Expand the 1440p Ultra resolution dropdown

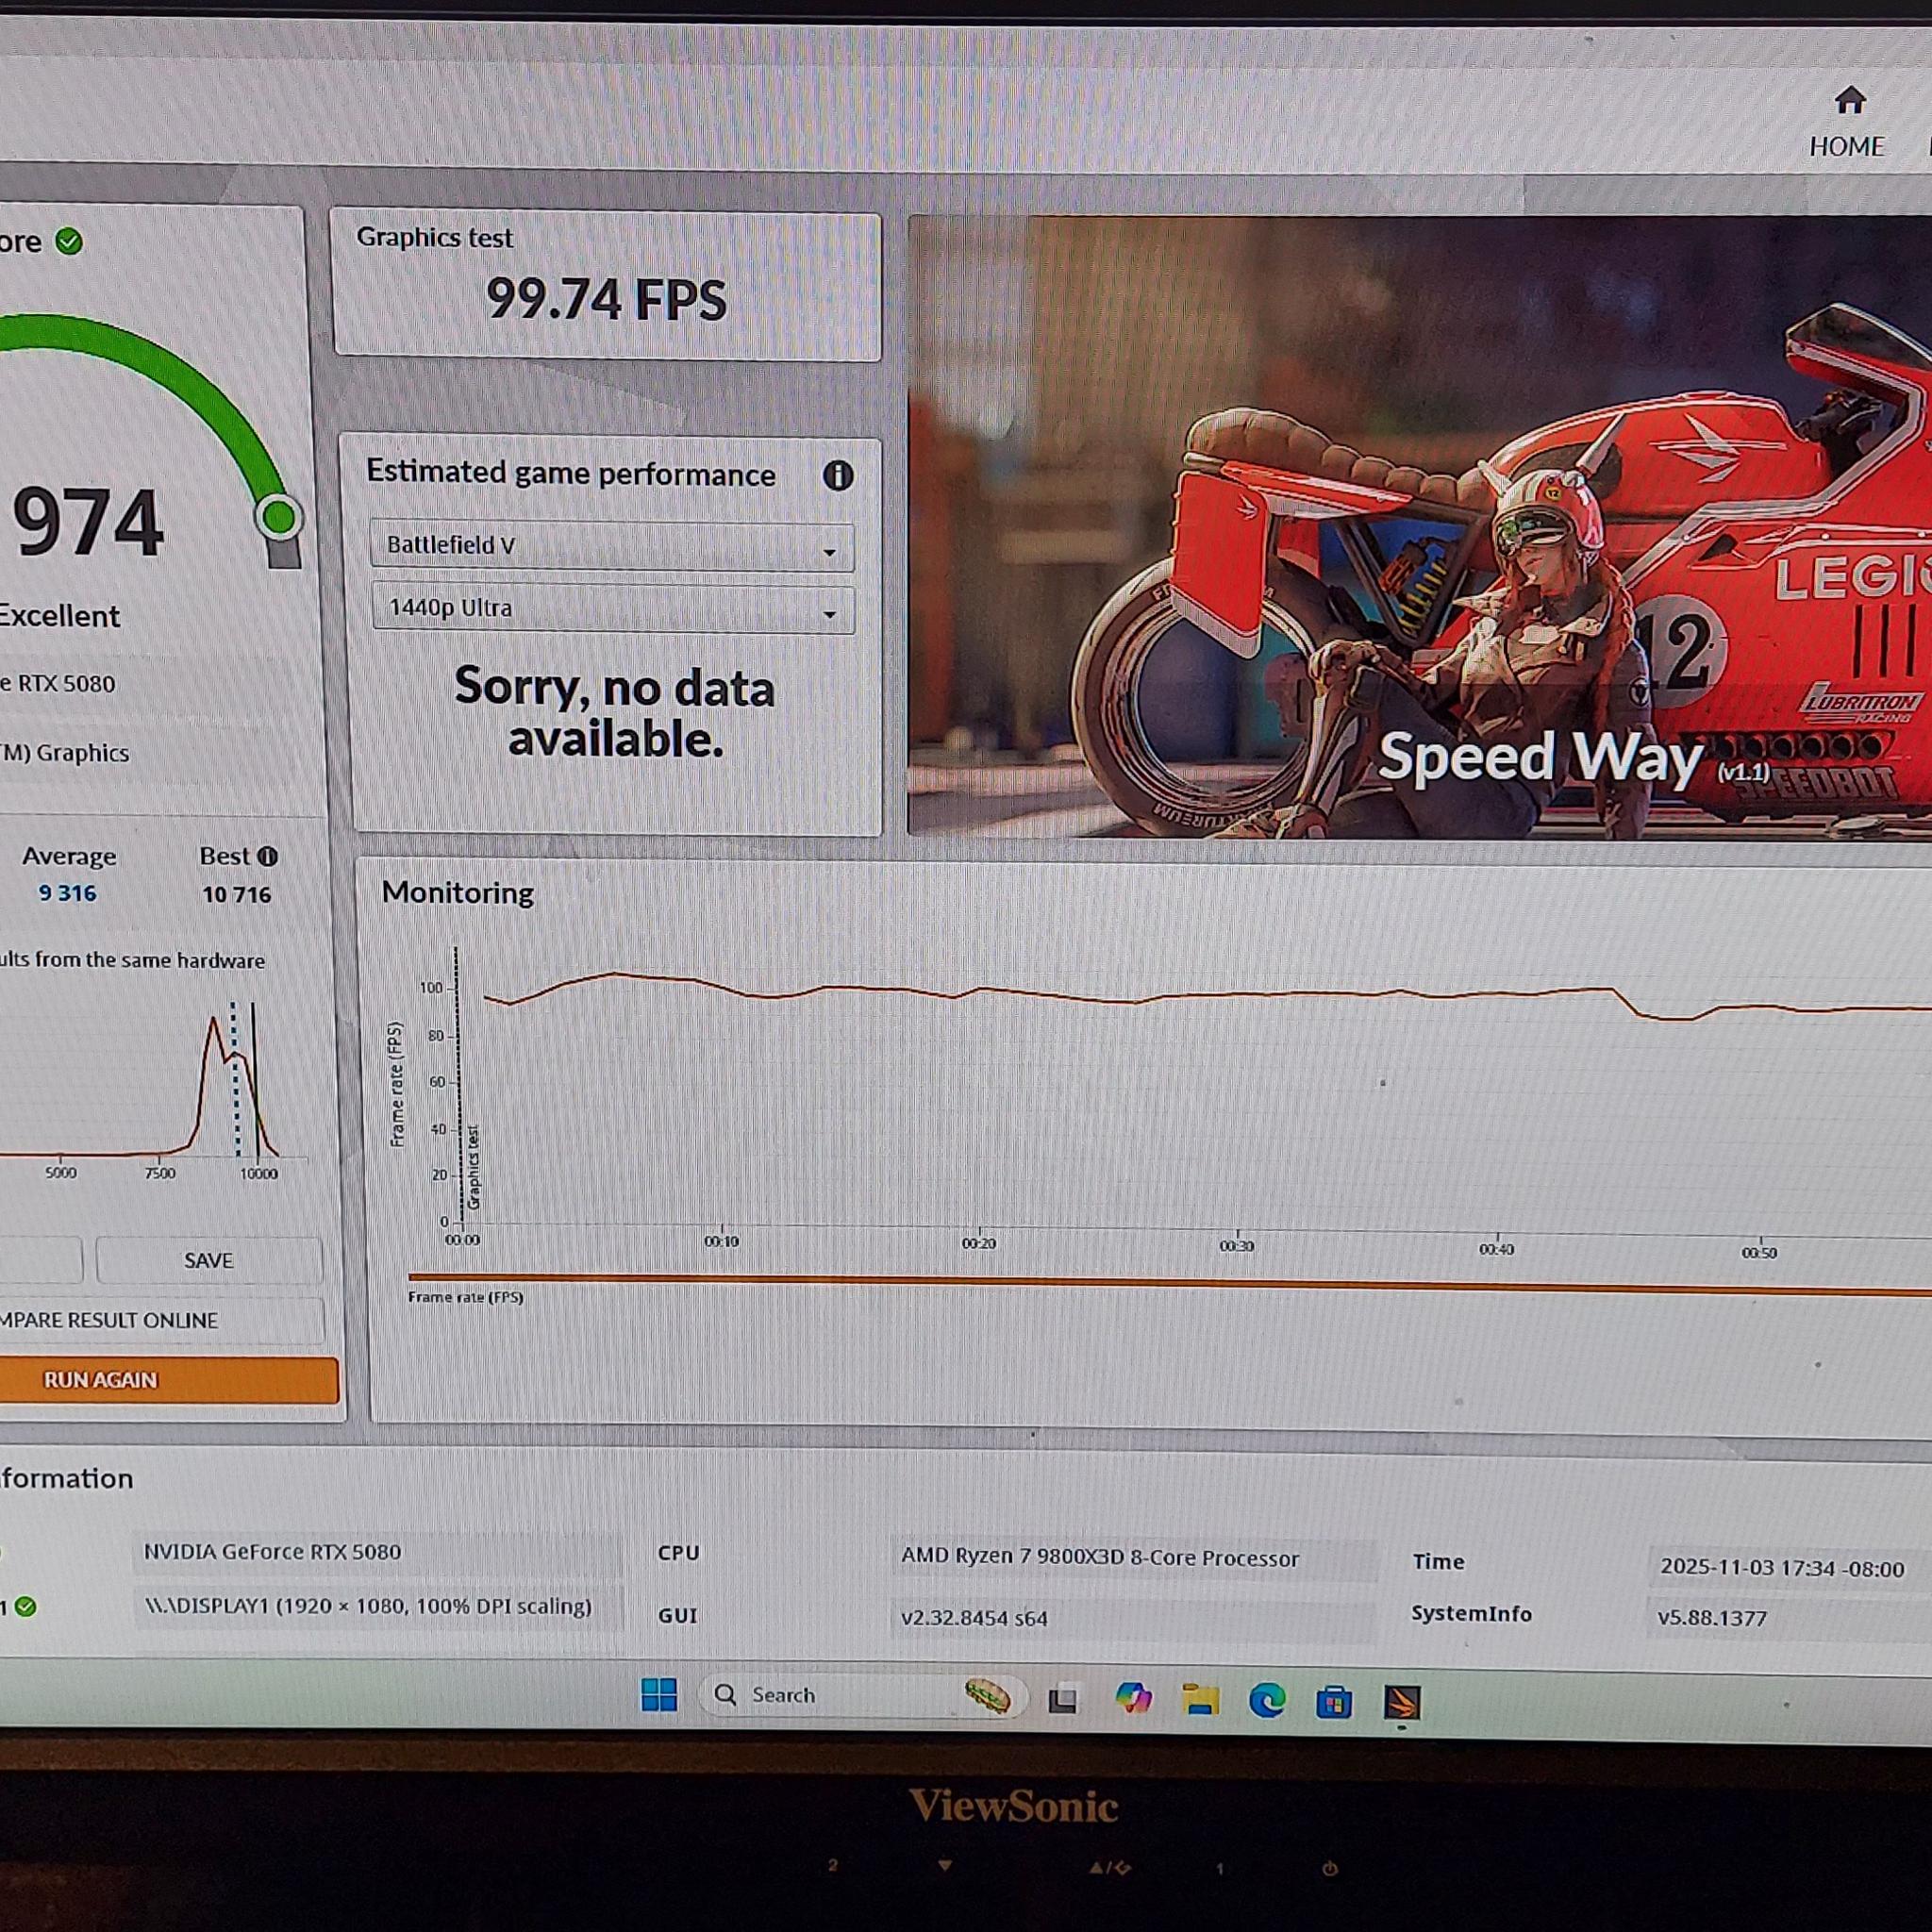click(612, 609)
